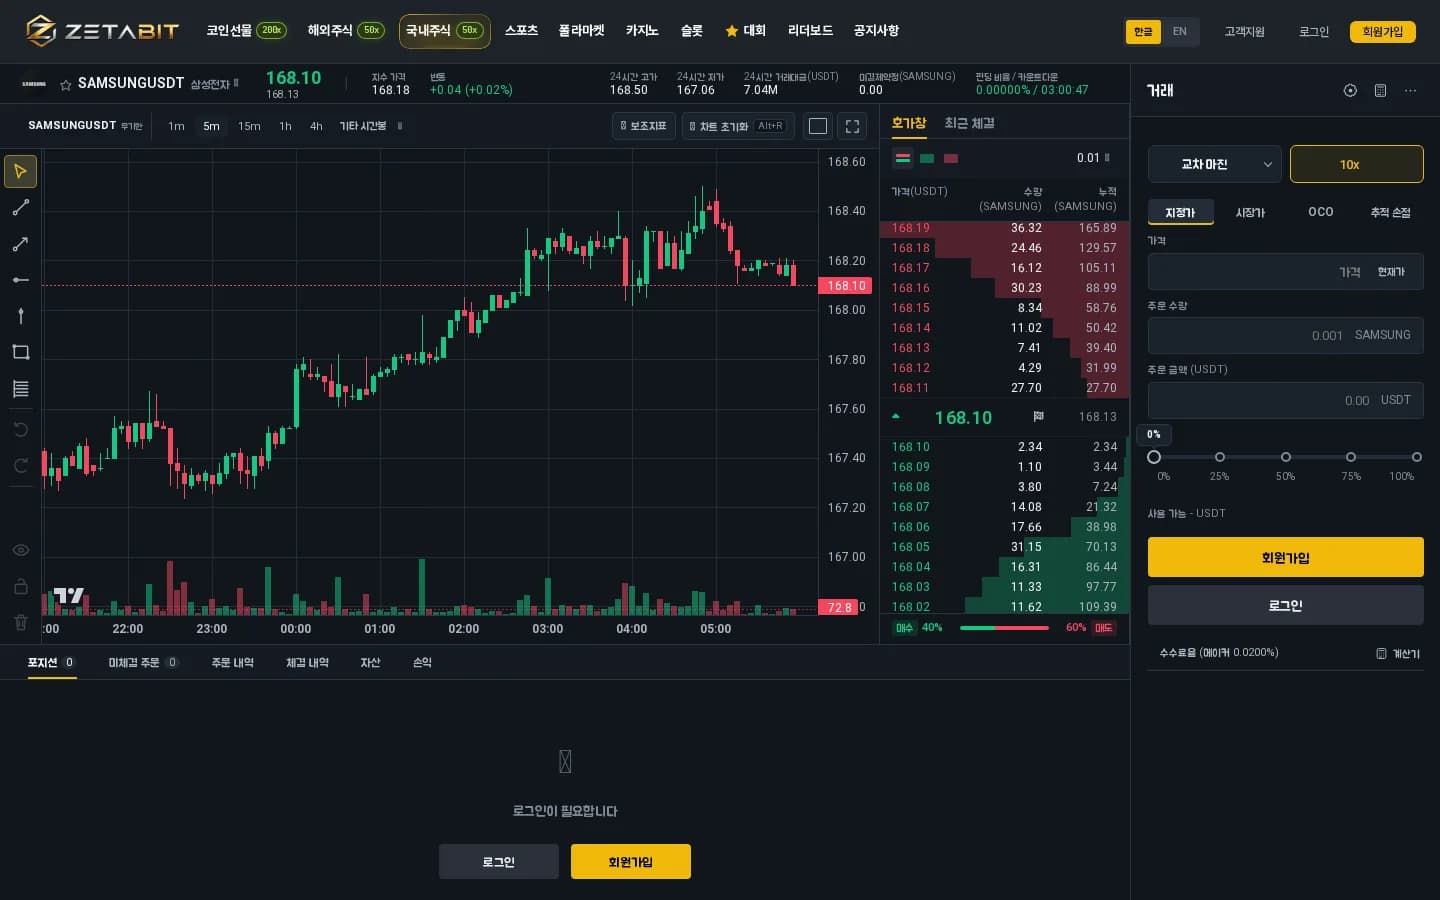This screenshot has height=900, width=1440.
Task: Set chart interval to 1h
Action: click(x=285, y=126)
